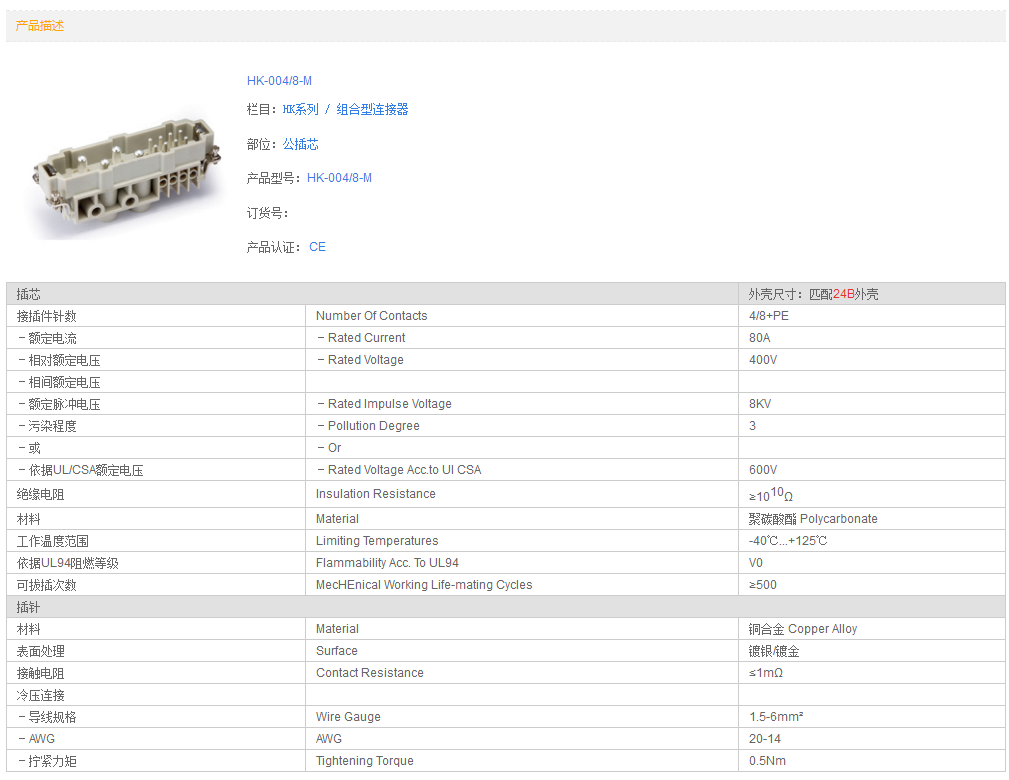Click the 组合型连接器 category link
The width and height of the screenshot is (1009, 780).
coord(372,110)
